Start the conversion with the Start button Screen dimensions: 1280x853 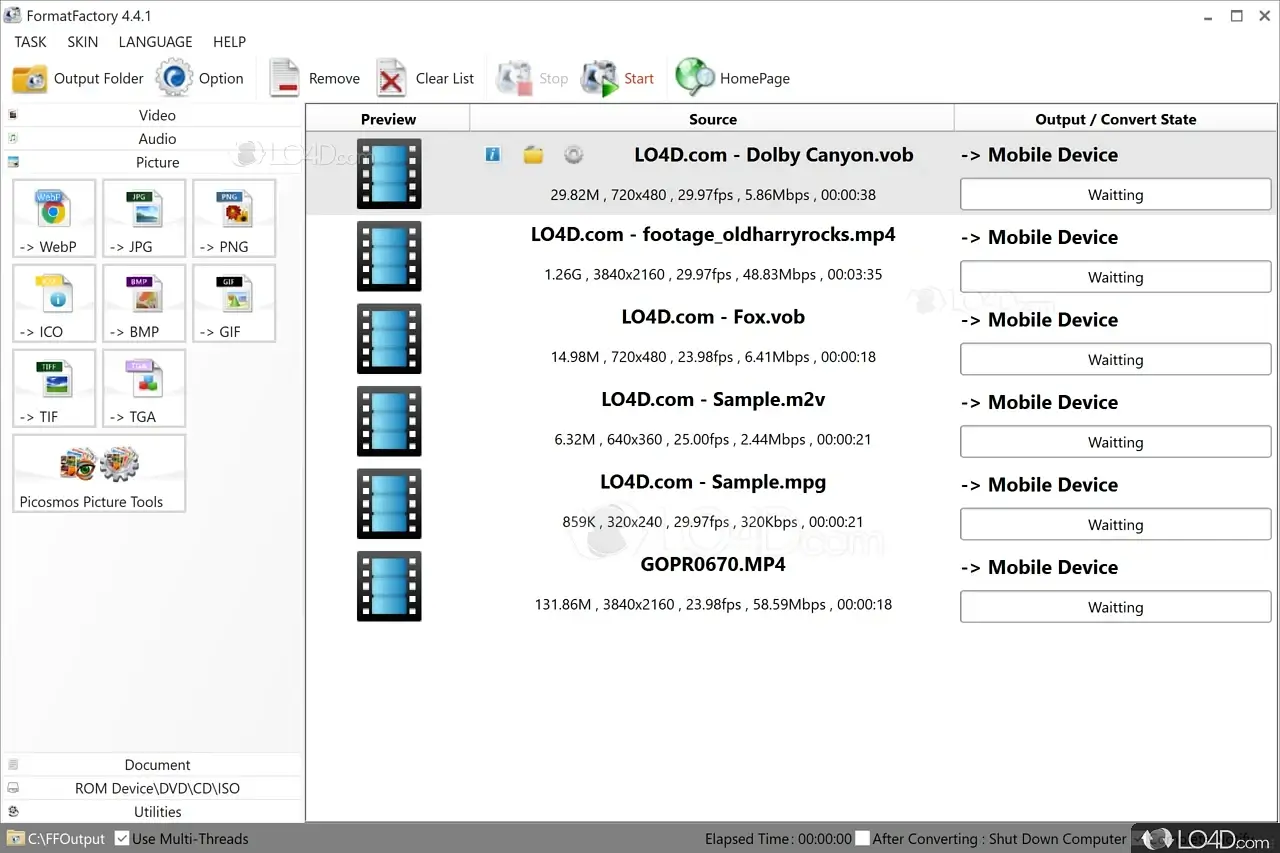click(x=618, y=78)
